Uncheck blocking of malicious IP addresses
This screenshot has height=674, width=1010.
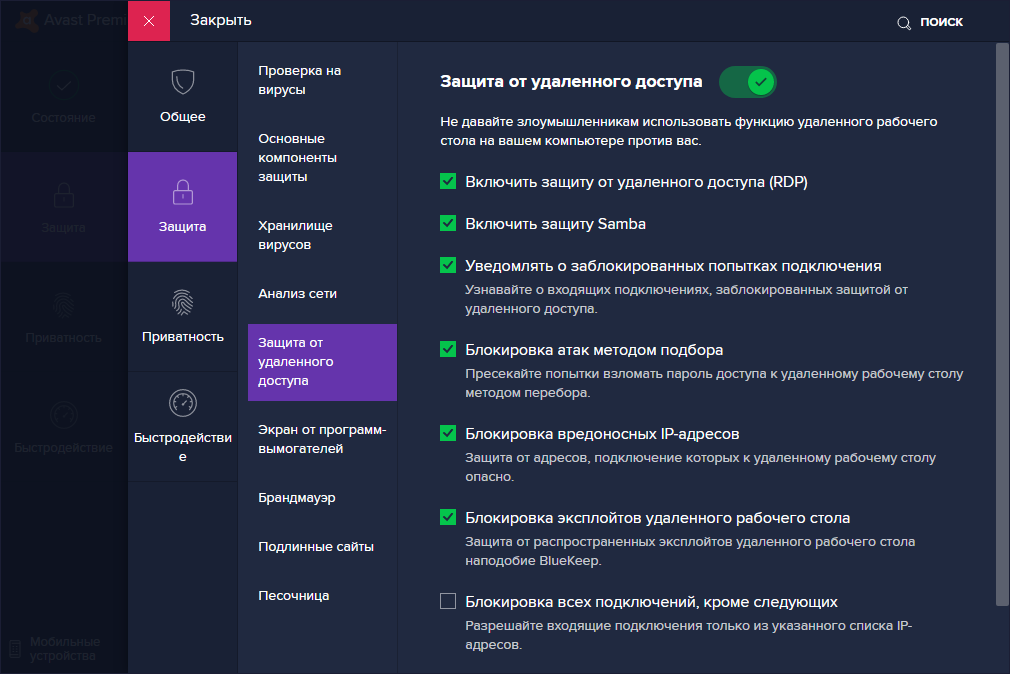tap(448, 433)
